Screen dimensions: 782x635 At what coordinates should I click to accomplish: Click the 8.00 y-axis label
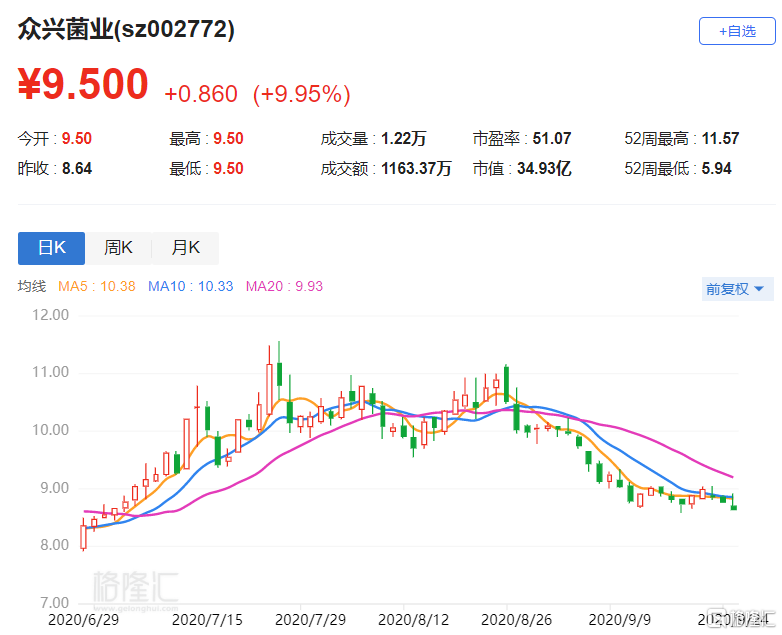[54, 545]
